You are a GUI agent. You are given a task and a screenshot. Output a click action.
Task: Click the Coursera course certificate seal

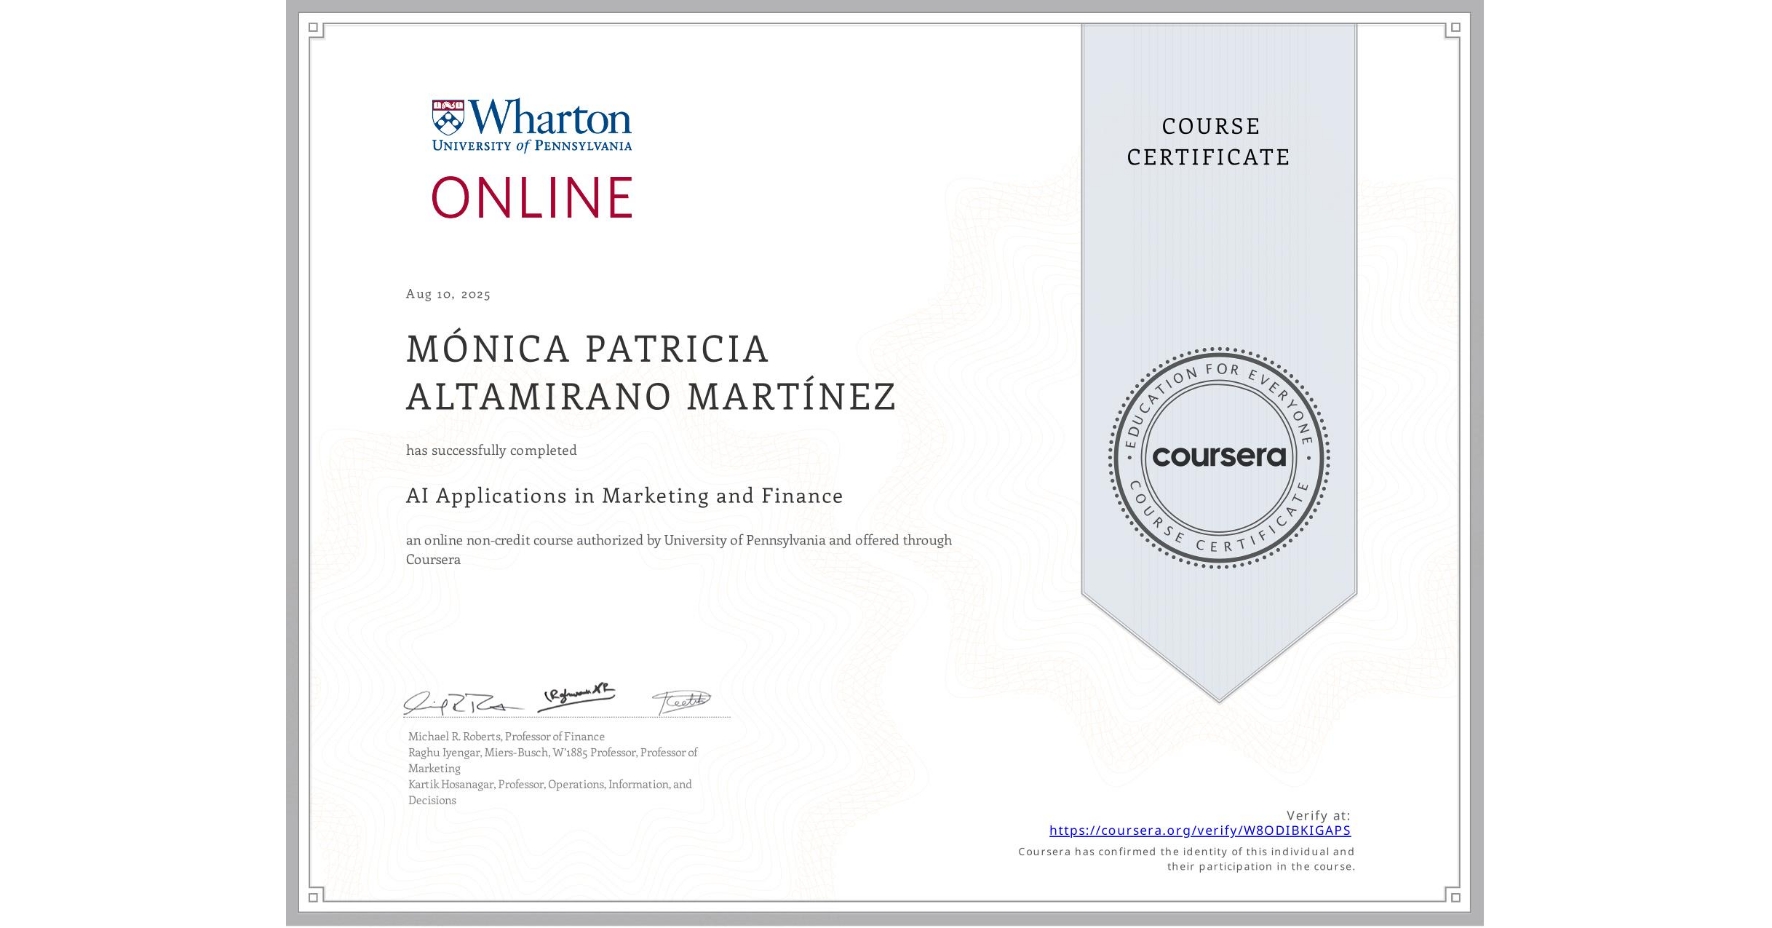(1218, 458)
